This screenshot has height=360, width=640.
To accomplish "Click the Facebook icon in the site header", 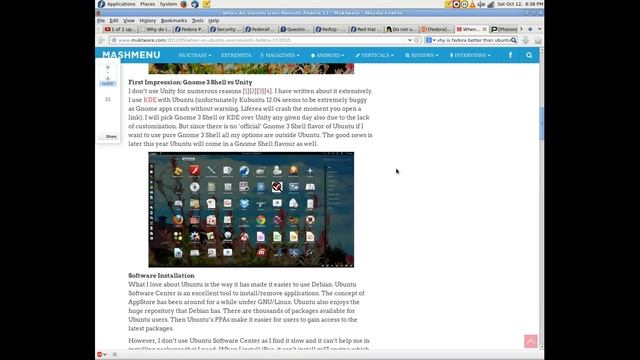I will [510, 55].
